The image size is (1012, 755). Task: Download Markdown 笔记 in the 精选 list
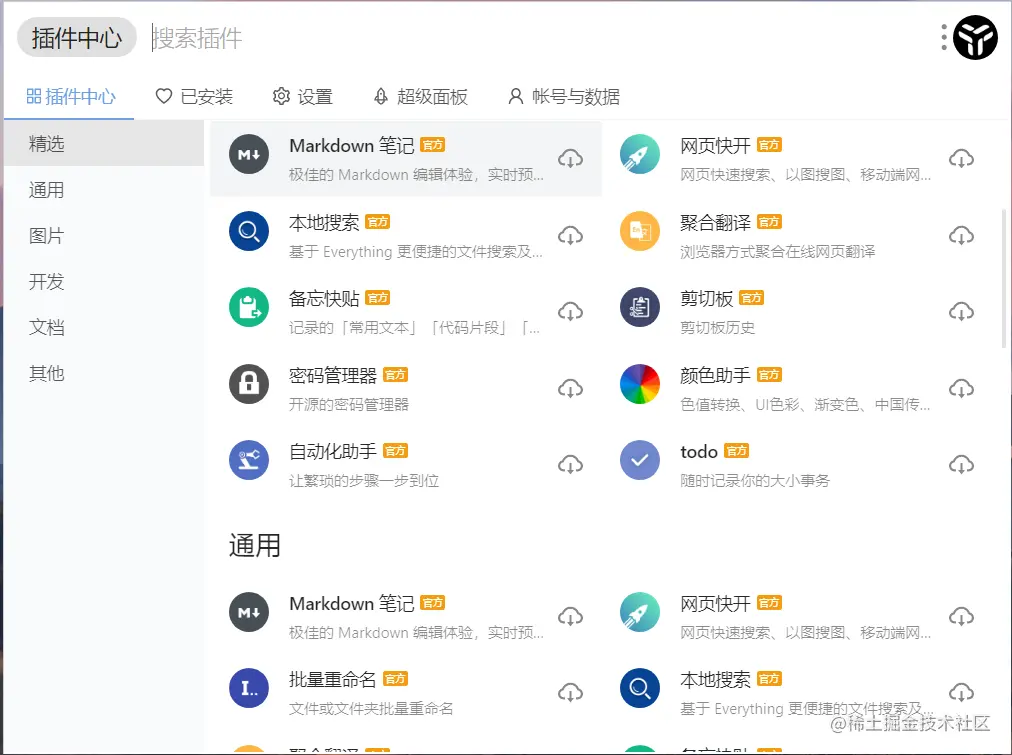(x=571, y=158)
